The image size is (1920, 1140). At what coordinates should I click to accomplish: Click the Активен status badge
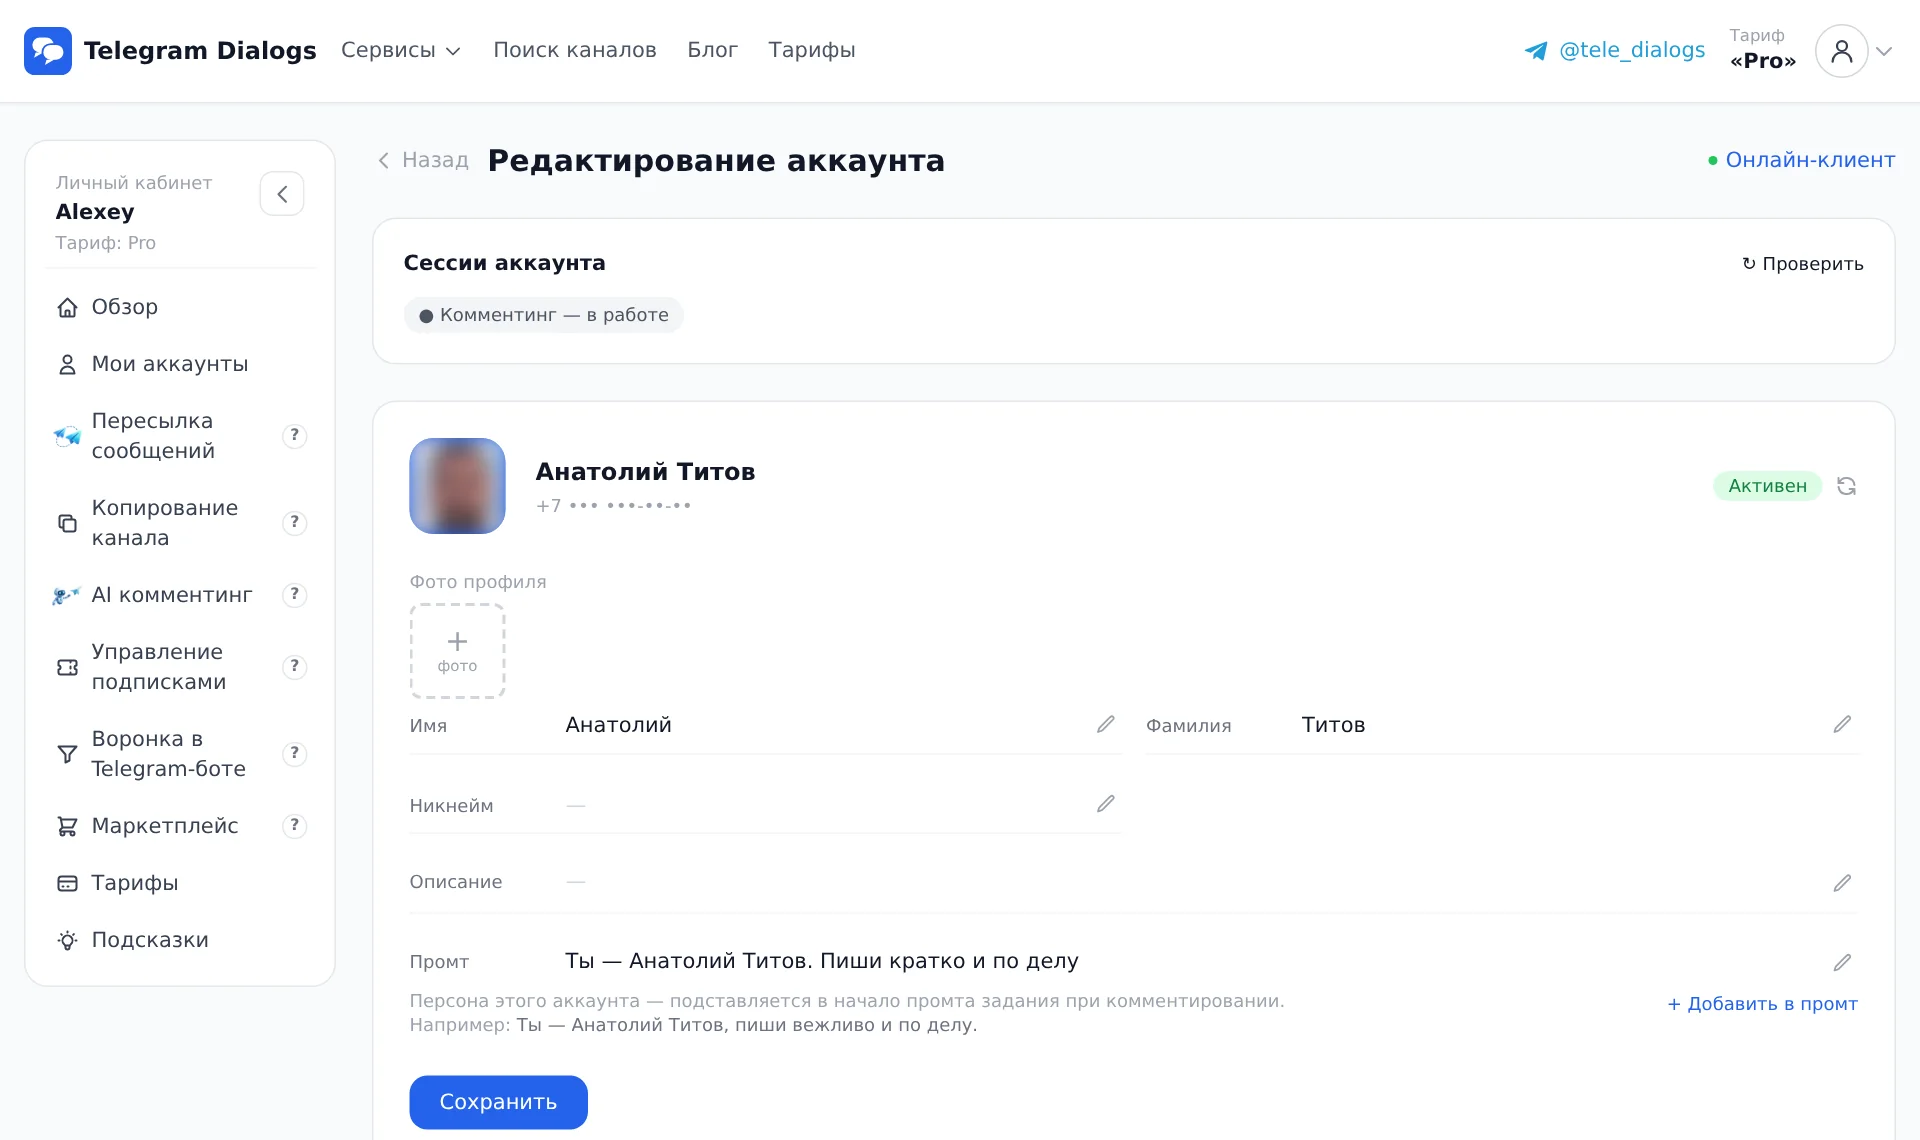[1767, 486]
